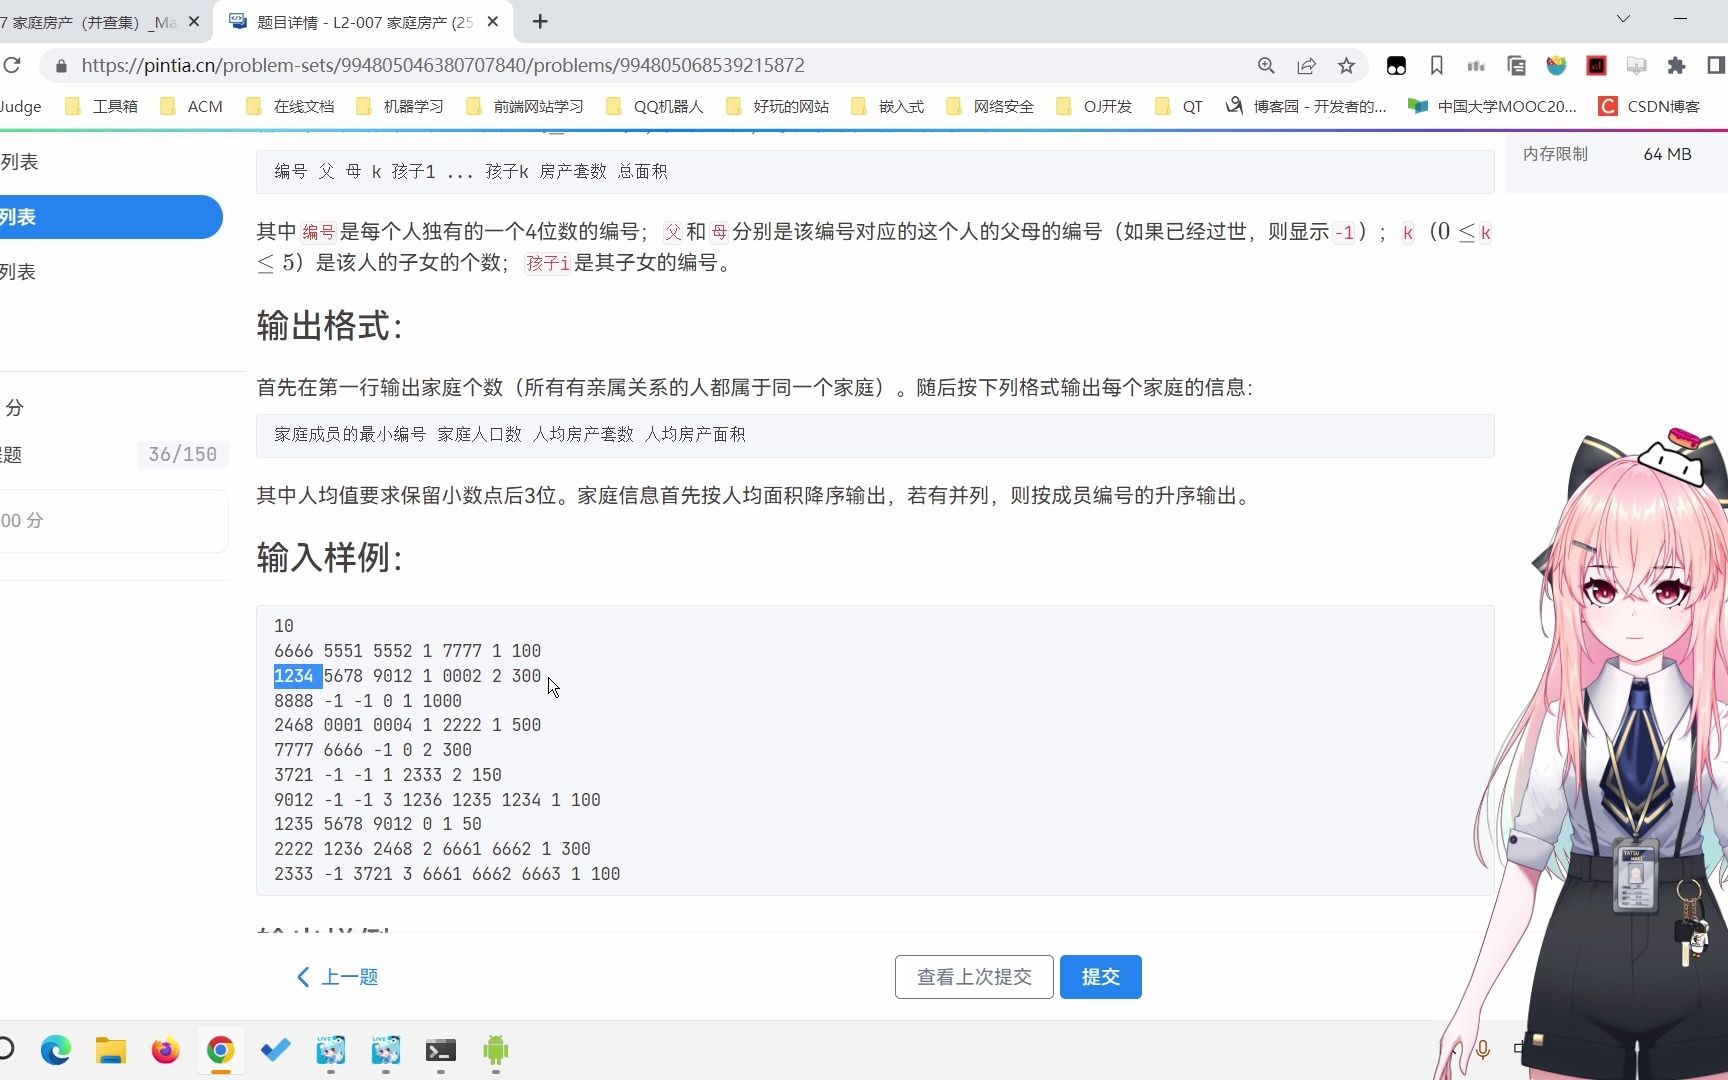The image size is (1728, 1080).
Task: Open the 中国大学MOOC bookmark
Action: [1492, 106]
